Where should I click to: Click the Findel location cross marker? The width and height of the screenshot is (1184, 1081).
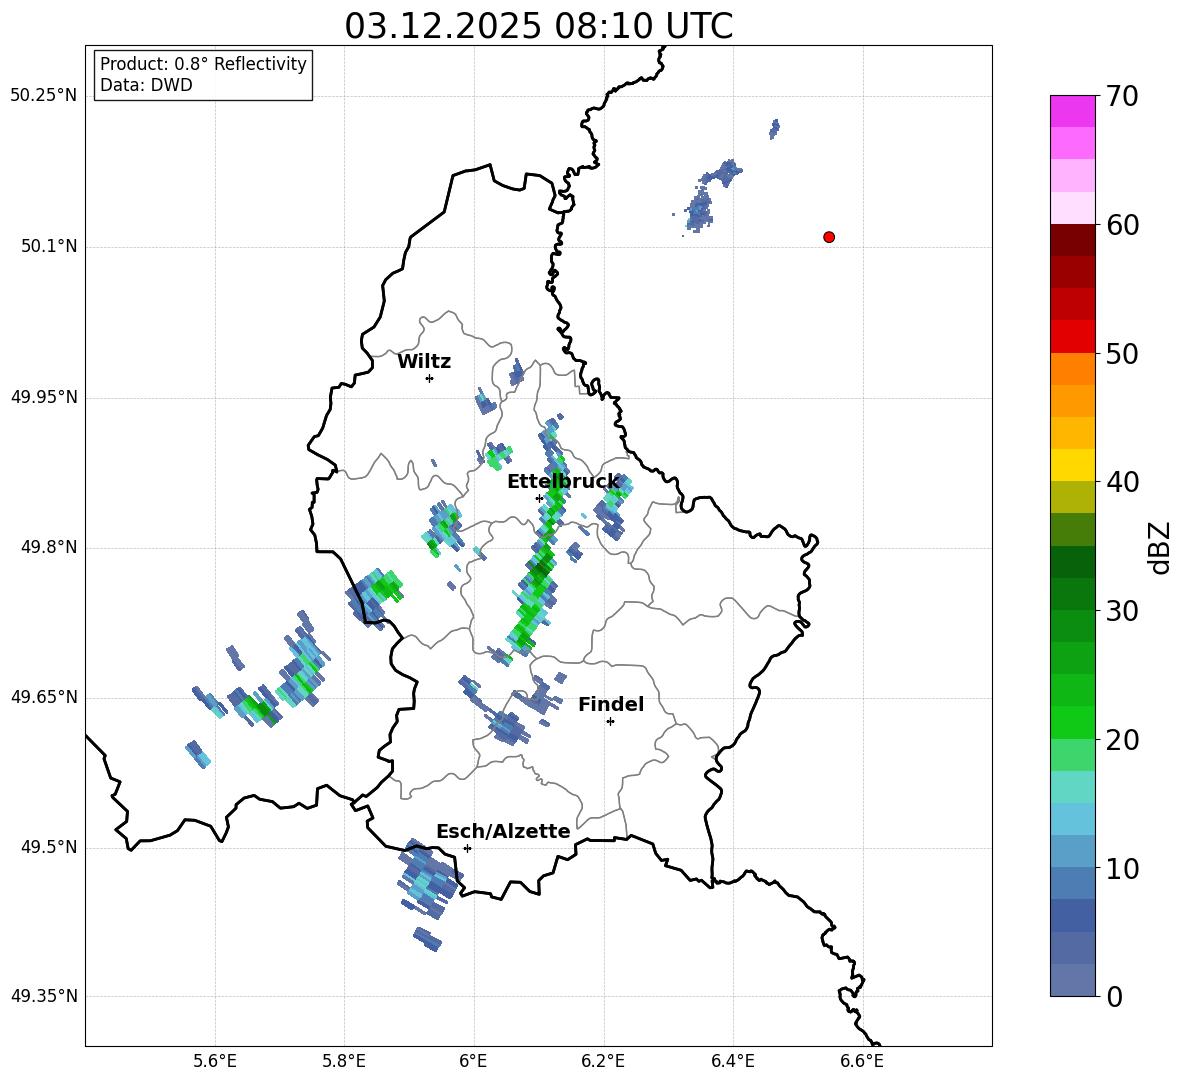tap(610, 722)
